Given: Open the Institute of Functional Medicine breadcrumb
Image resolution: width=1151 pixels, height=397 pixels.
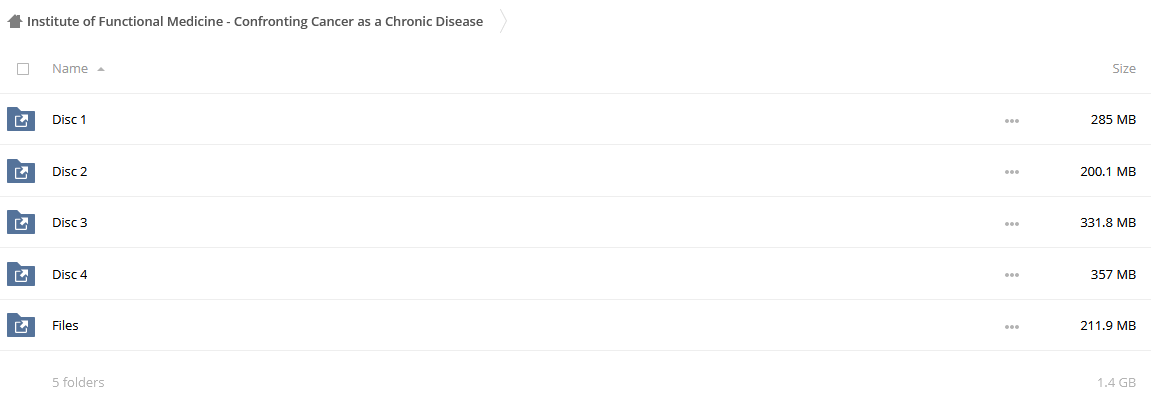Looking at the screenshot, I should pyautogui.click(x=255, y=21).
